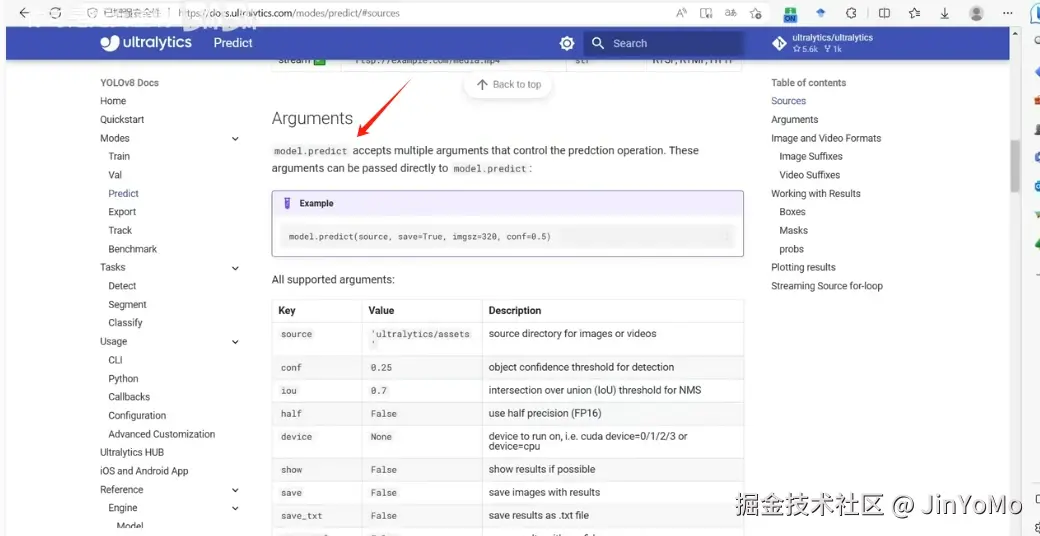Image resolution: width=1040 pixels, height=536 pixels.
Task: Collapse the Reference section chevron
Action: click(235, 490)
